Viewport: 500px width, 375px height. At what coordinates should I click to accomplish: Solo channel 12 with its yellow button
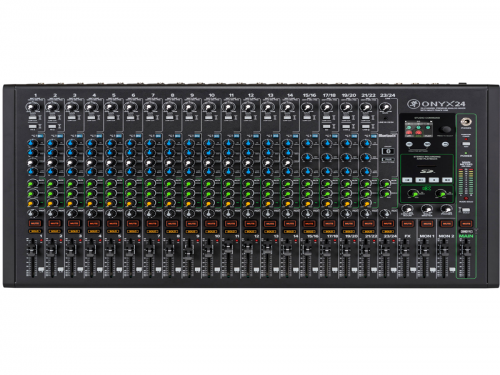coord(250,231)
